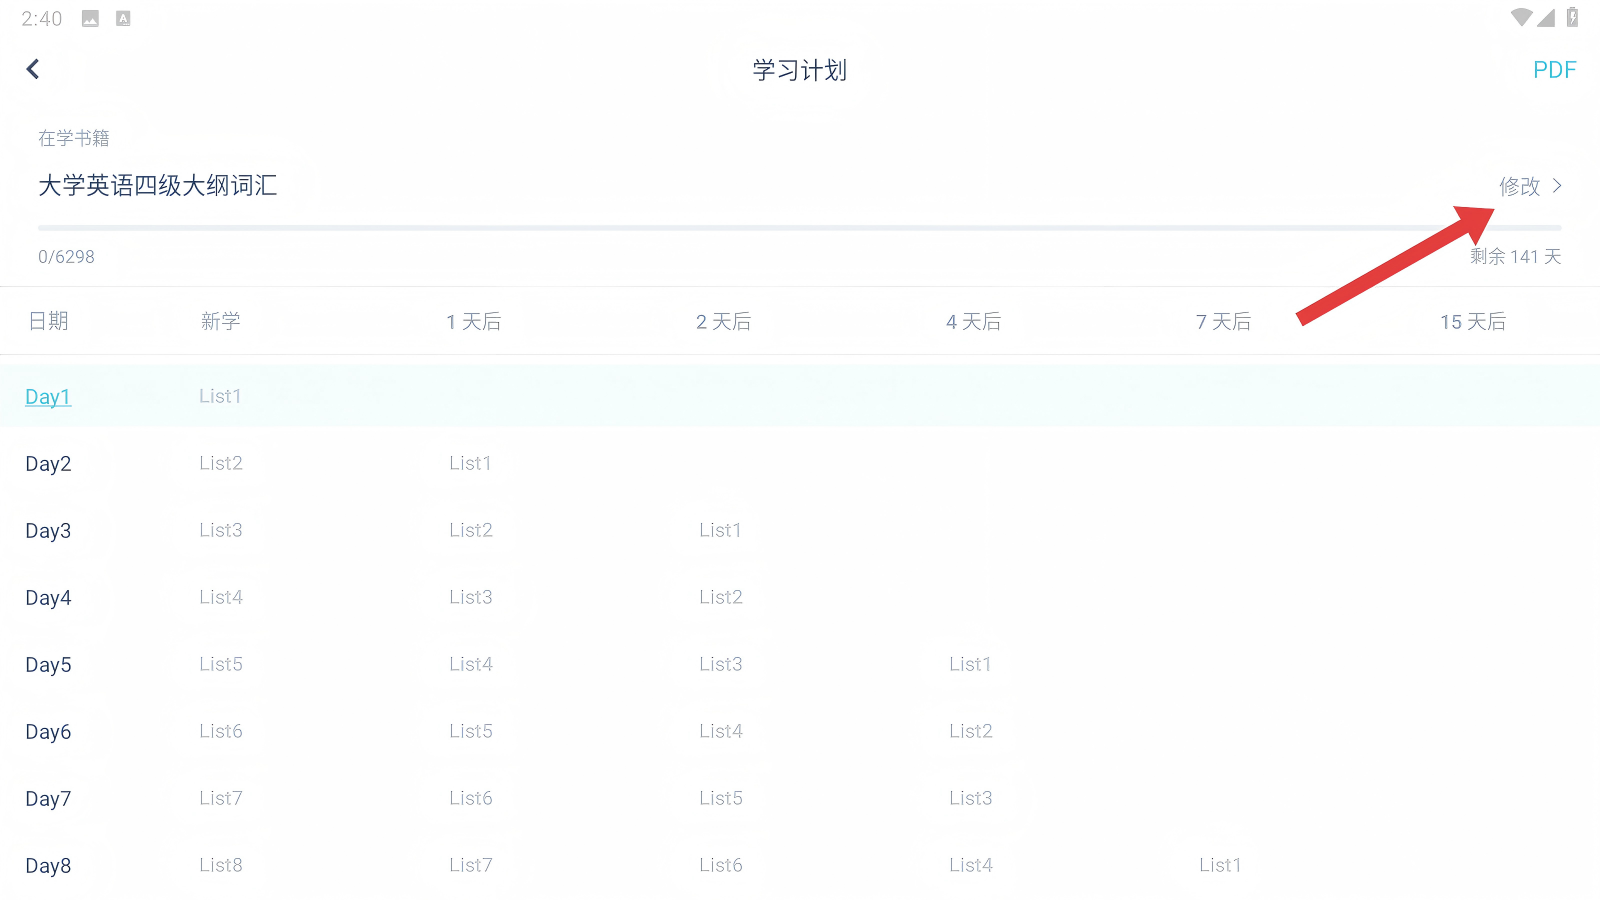Open List1 in the Day8 row
The image size is (1600, 900).
tap(1220, 865)
